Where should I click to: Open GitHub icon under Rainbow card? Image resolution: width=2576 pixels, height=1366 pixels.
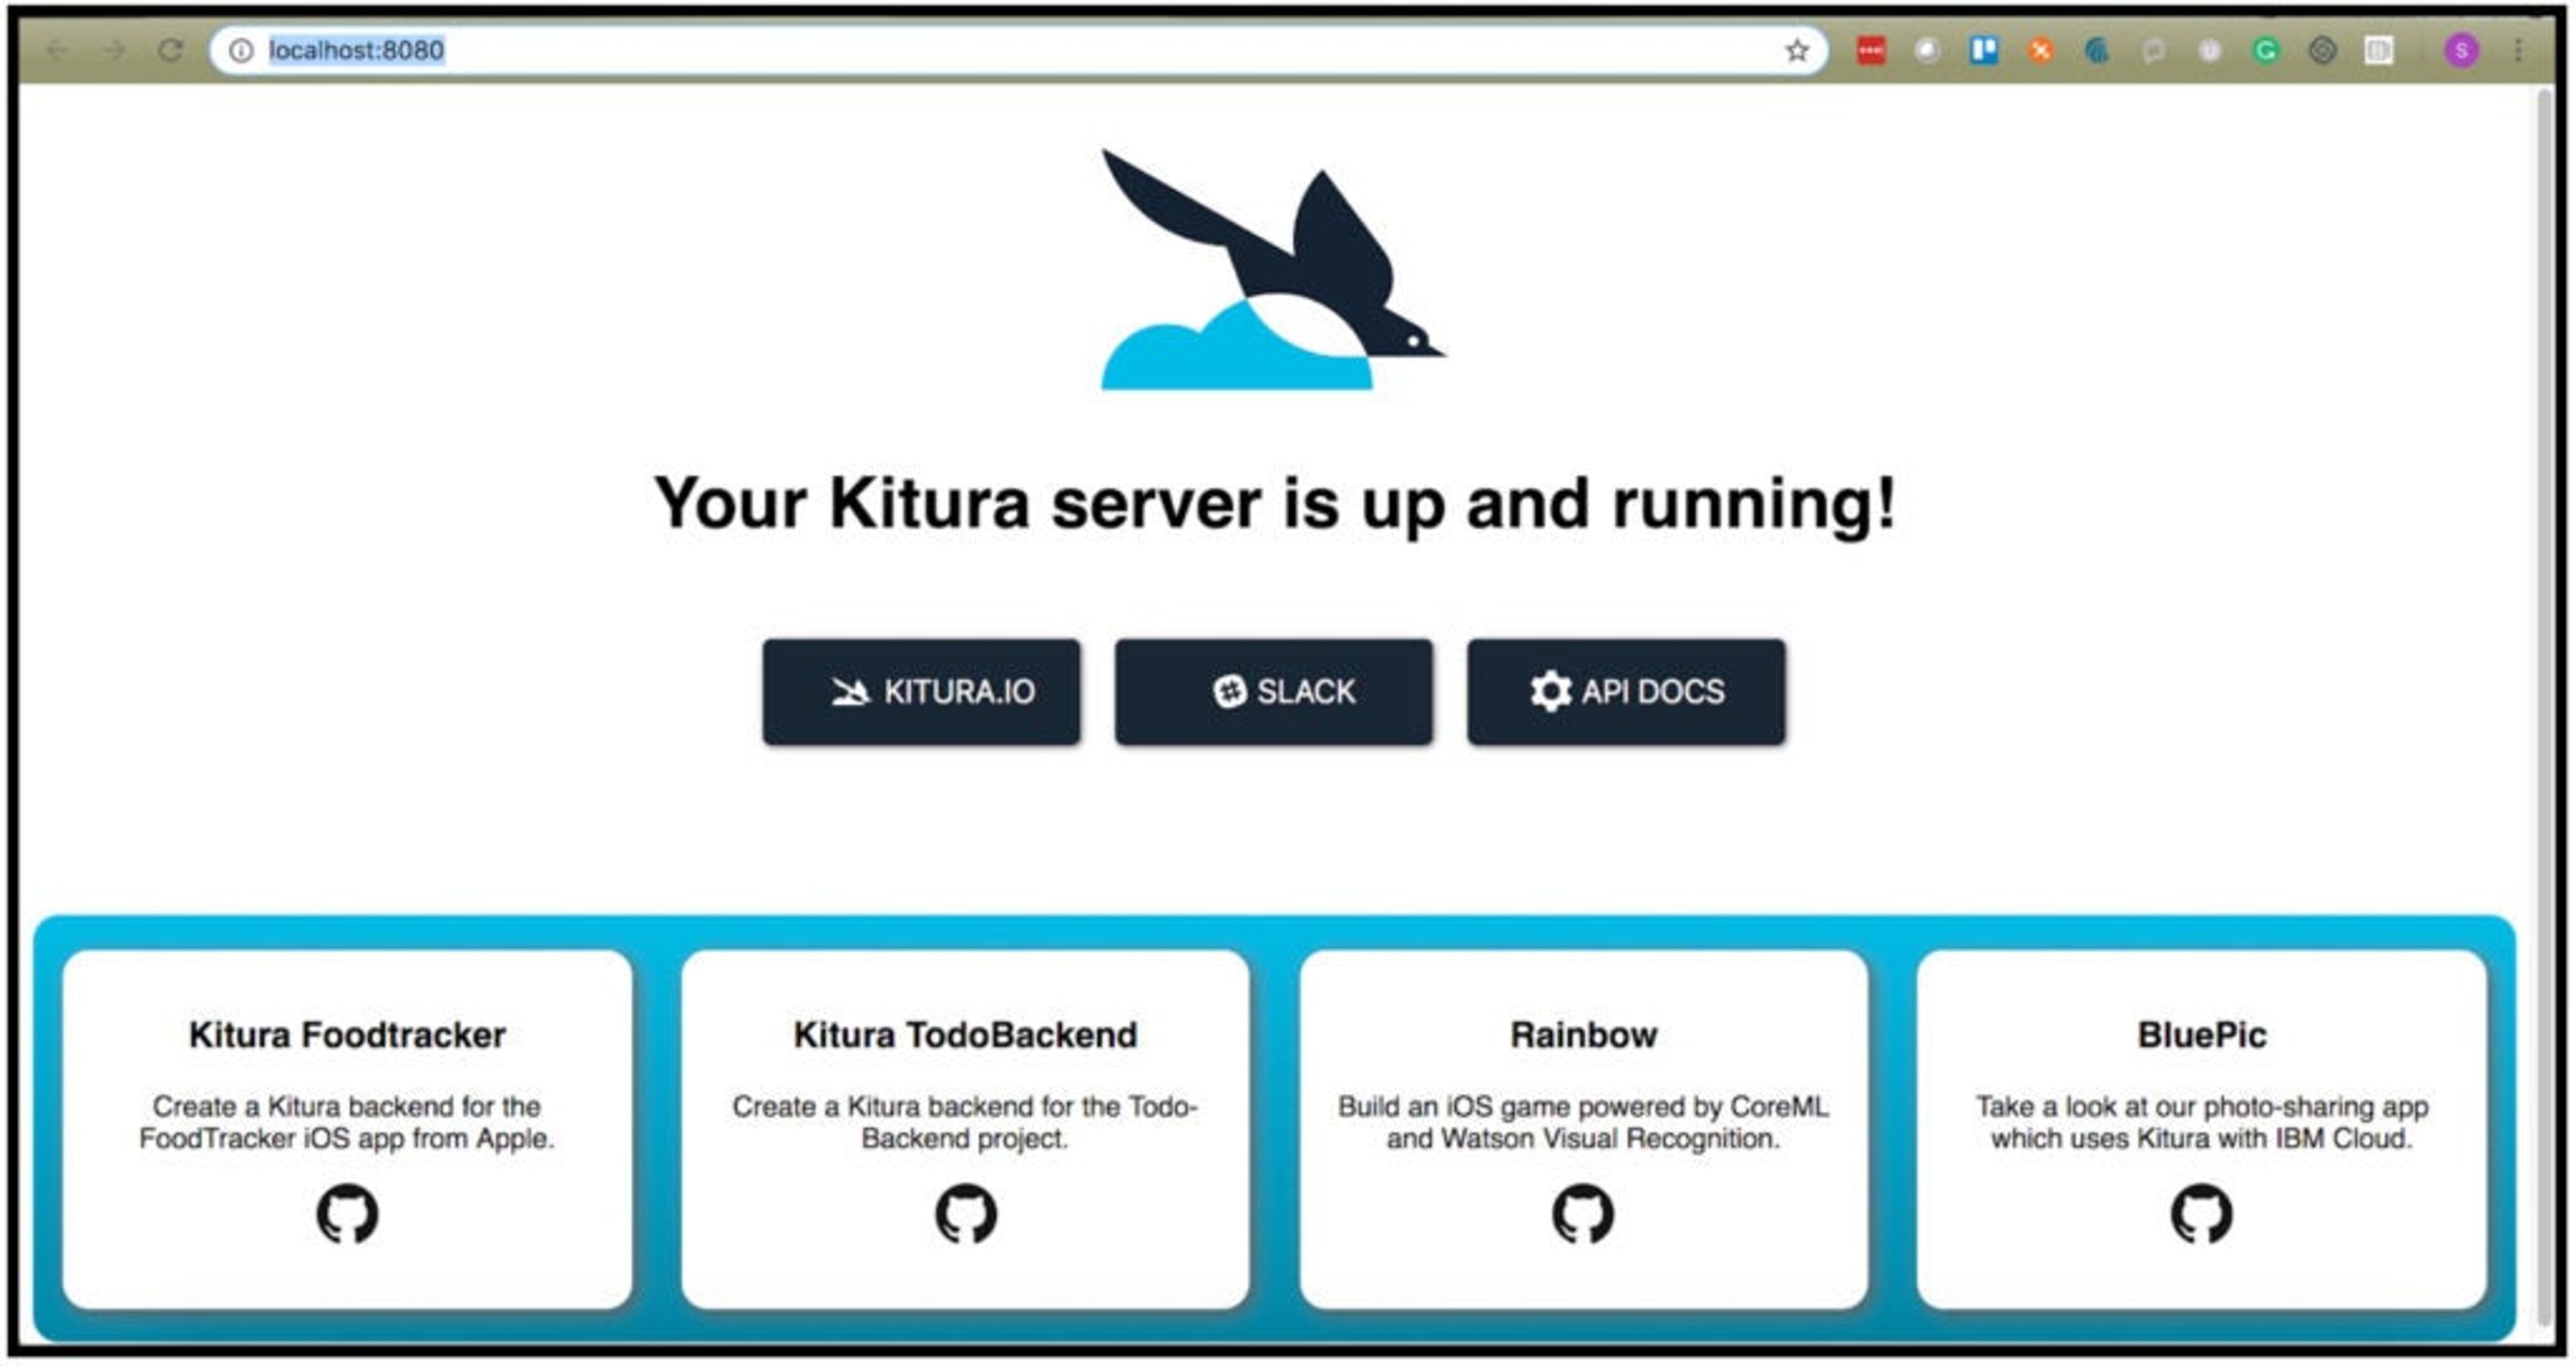[x=1583, y=1214]
